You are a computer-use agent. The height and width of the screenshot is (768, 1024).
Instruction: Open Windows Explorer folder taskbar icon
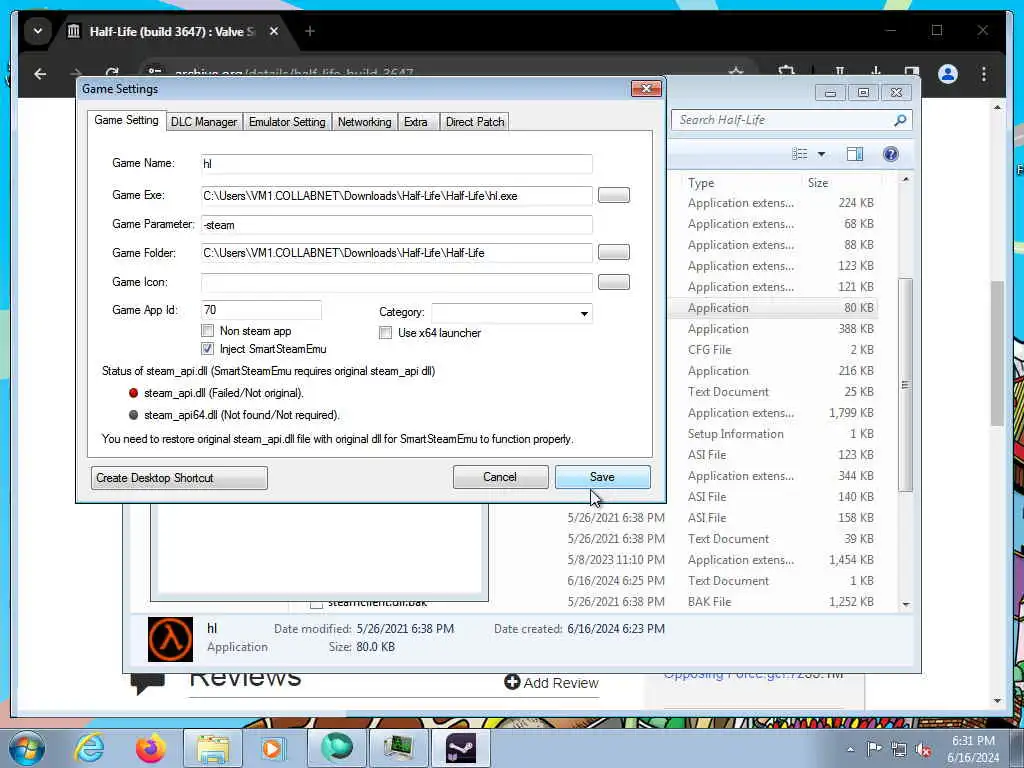[213, 748]
